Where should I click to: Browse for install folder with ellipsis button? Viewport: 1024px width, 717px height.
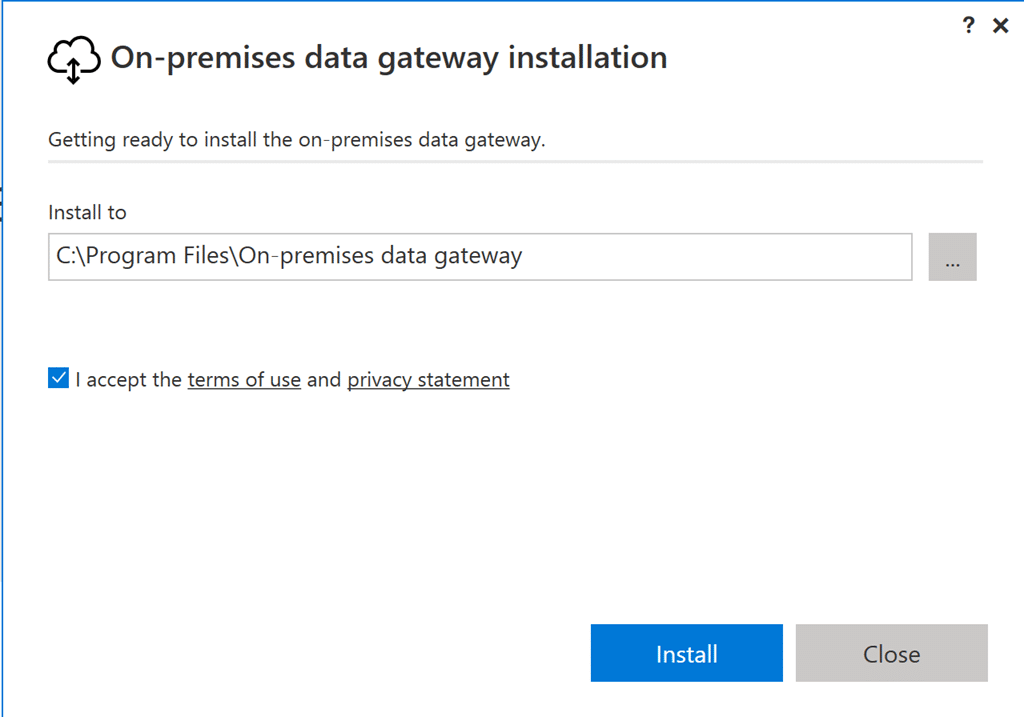click(952, 258)
